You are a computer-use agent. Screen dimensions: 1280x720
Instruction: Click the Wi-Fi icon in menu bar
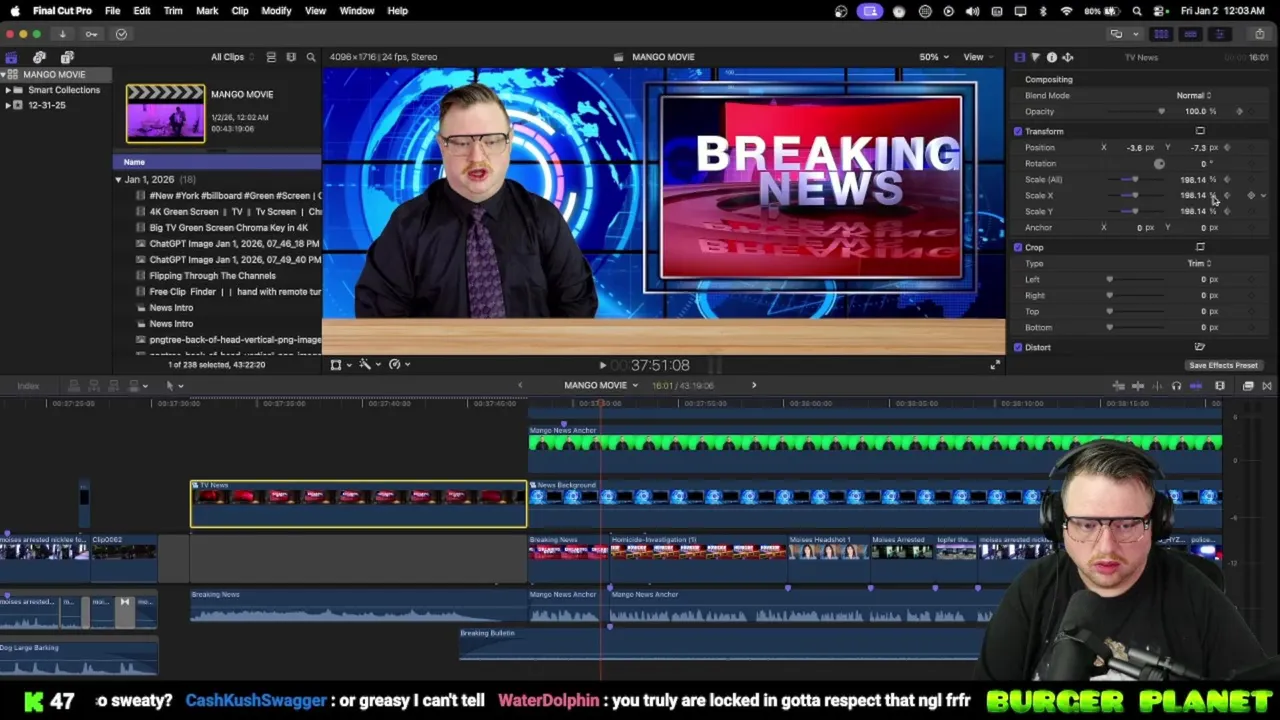(1066, 11)
